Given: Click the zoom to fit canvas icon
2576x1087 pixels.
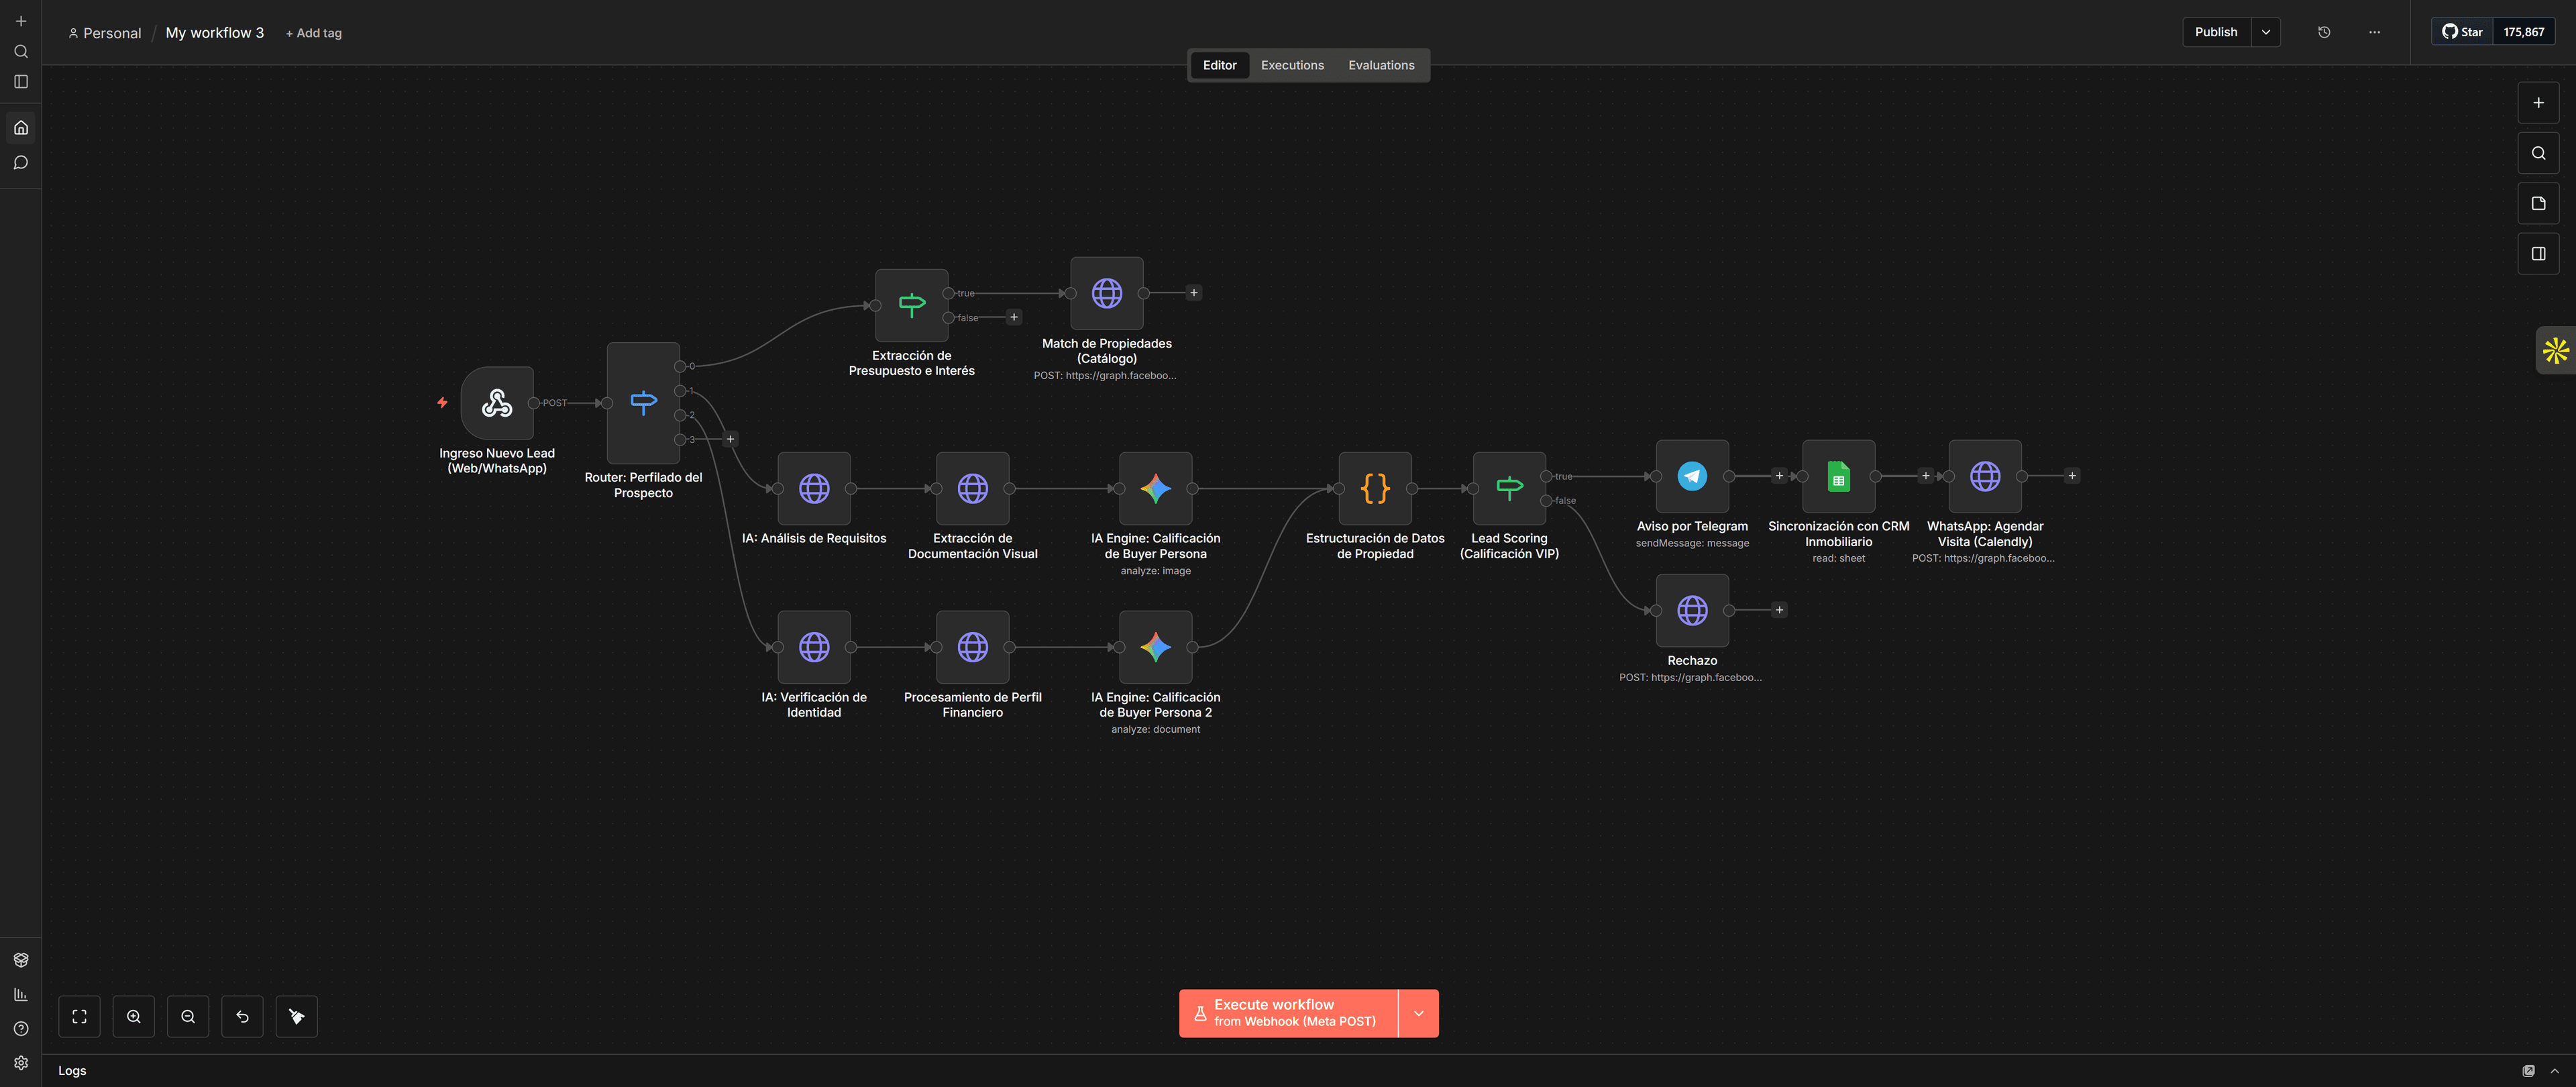Looking at the screenshot, I should tap(80, 1016).
